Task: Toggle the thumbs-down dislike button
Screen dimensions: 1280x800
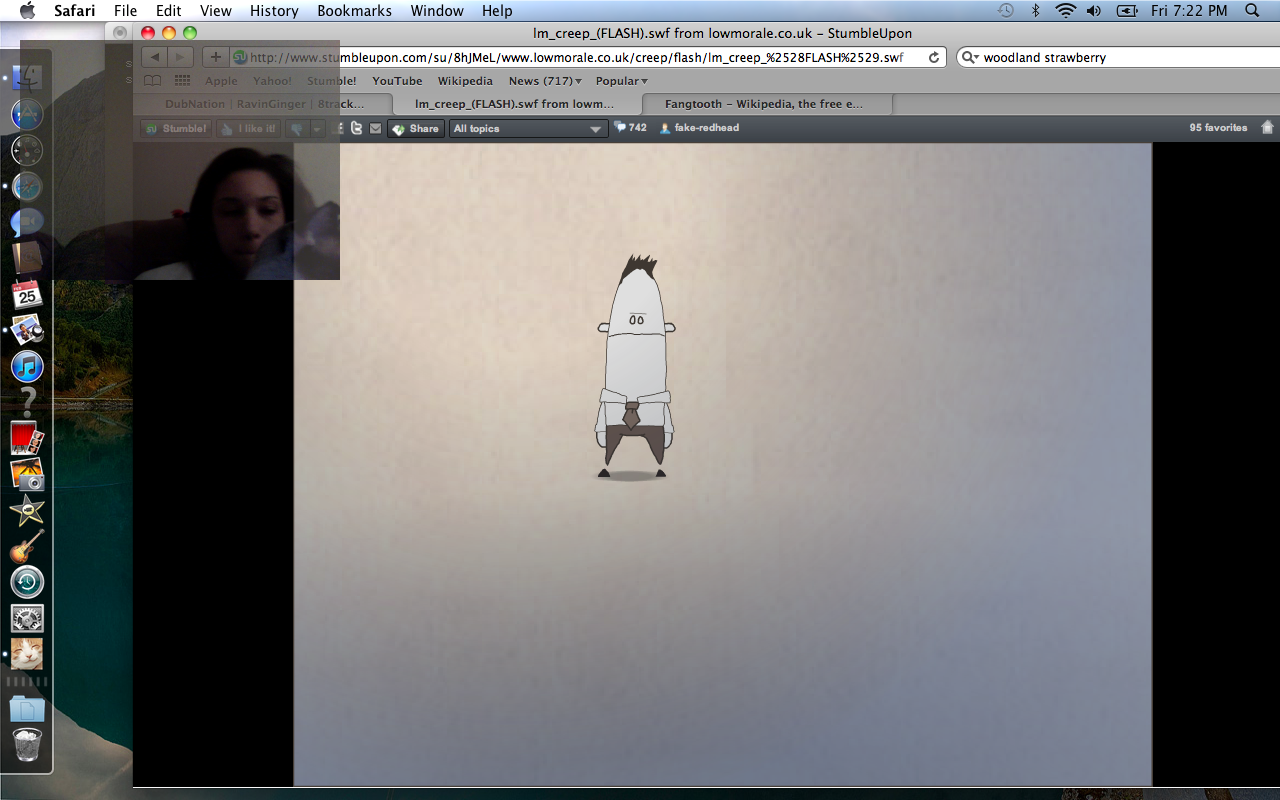Action: tap(296, 128)
